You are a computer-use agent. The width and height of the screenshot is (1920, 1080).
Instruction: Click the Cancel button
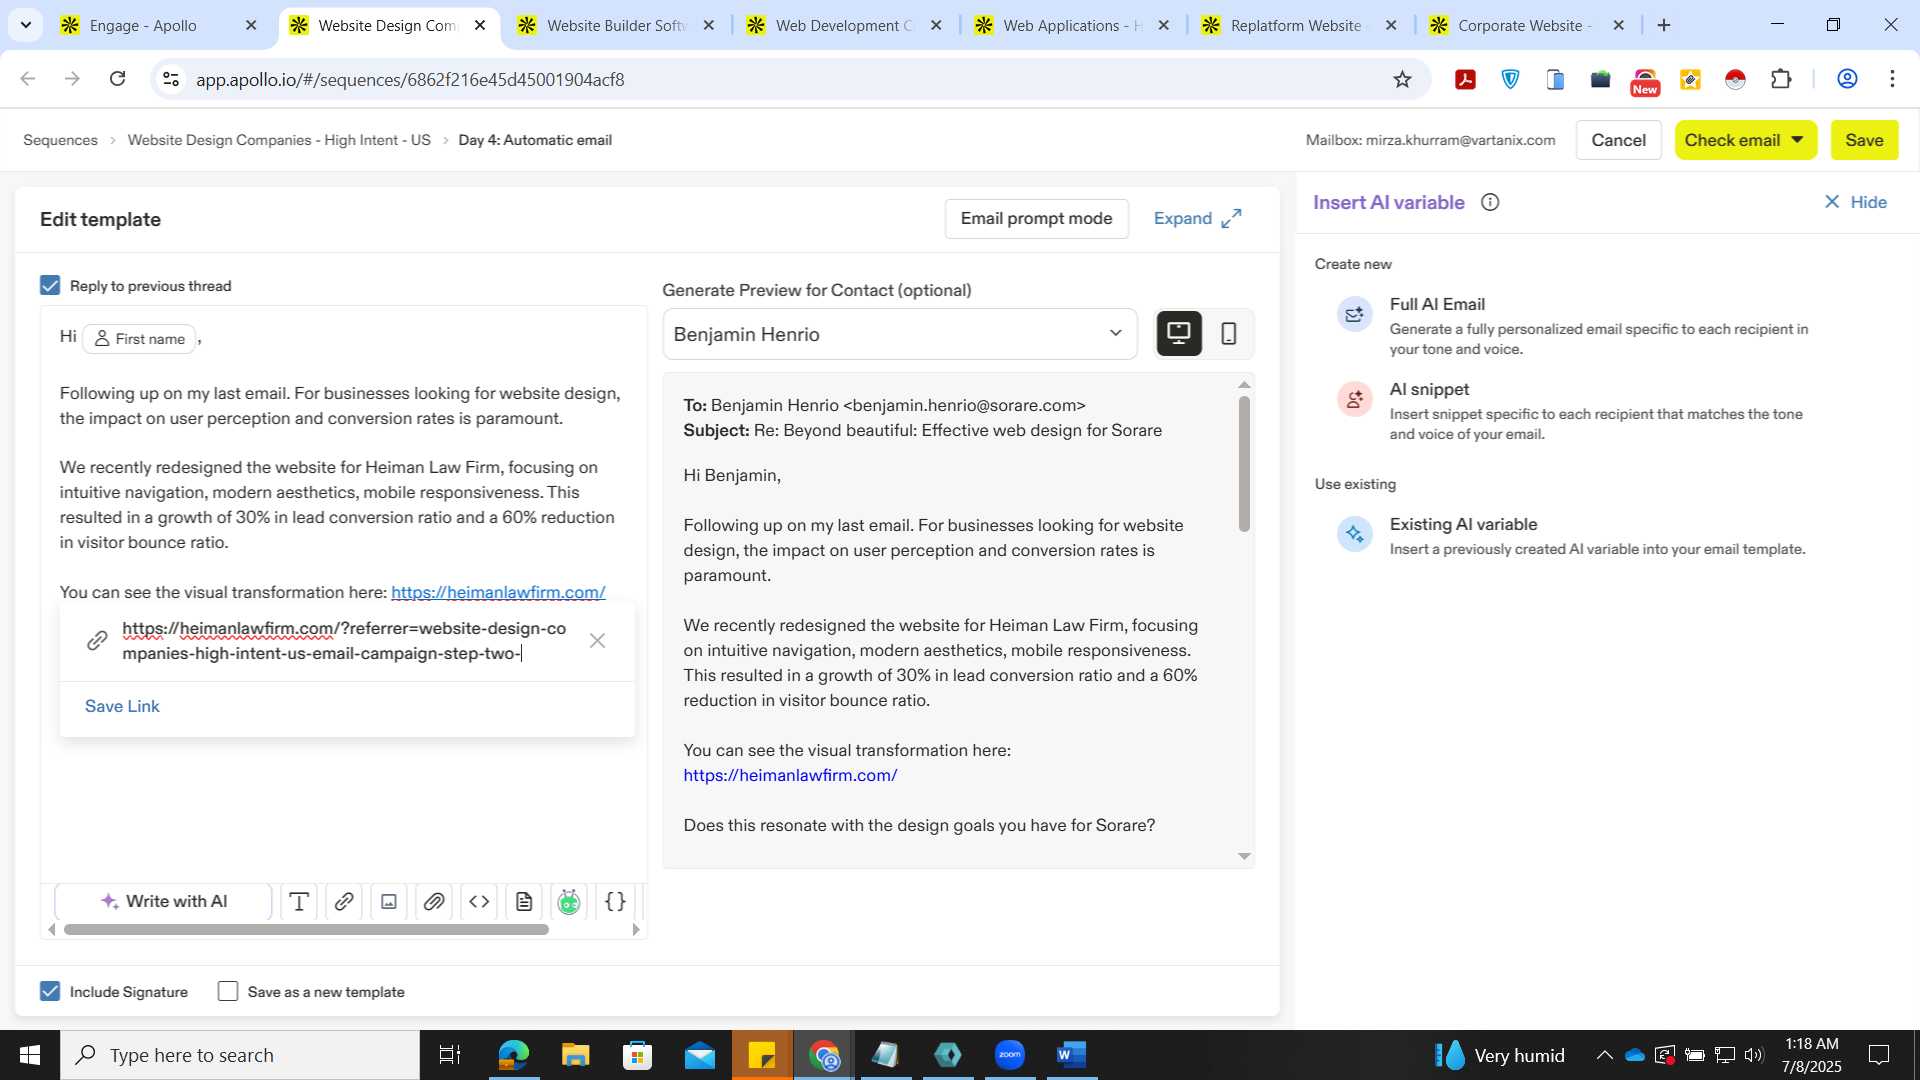(x=1618, y=140)
